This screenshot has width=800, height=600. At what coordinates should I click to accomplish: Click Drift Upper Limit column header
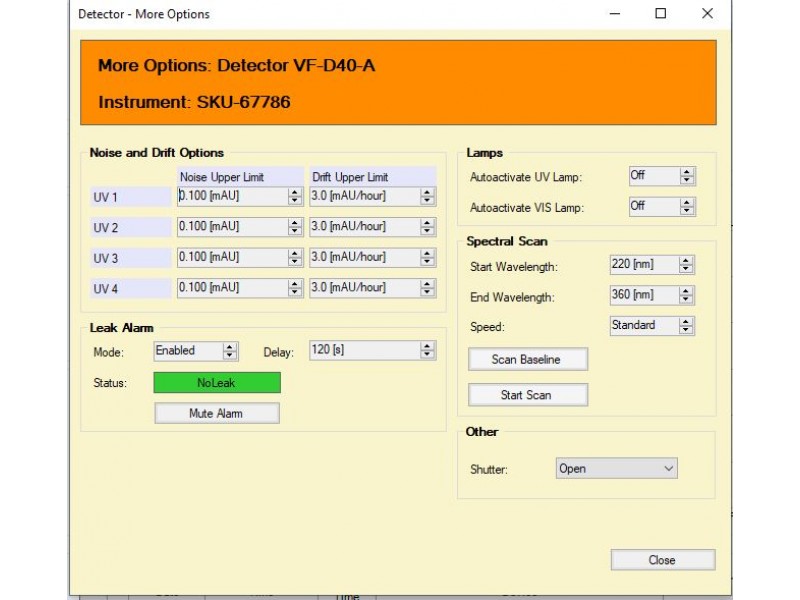pyautogui.click(x=373, y=177)
